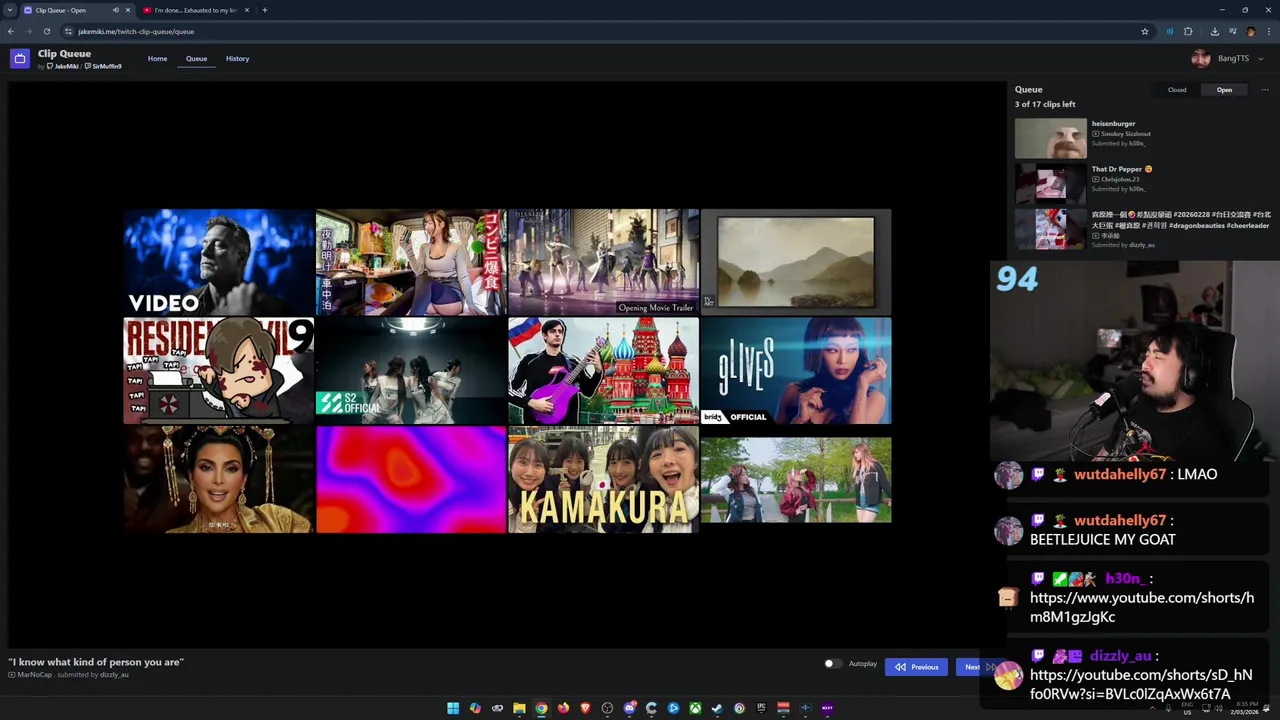Click "3 of 17 clips left" text
1280x720 pixels.
click(x=1045, y=104)
